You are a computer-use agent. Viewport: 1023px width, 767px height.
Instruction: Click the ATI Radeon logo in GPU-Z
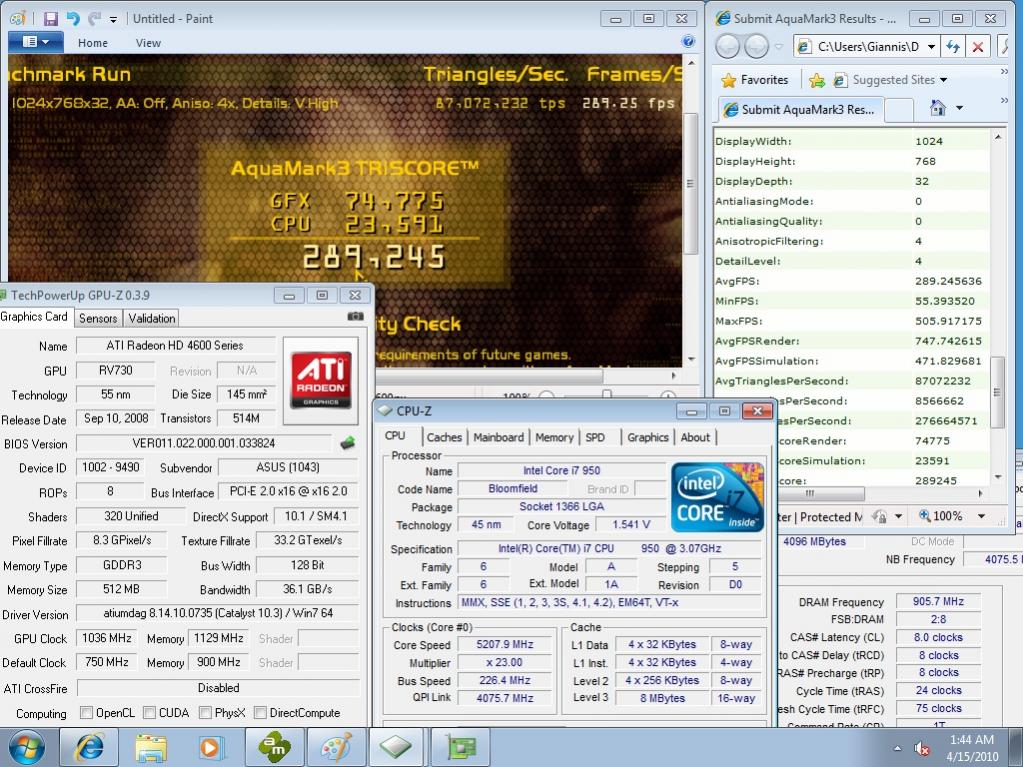pyautogui.click(x=320, y=380)
